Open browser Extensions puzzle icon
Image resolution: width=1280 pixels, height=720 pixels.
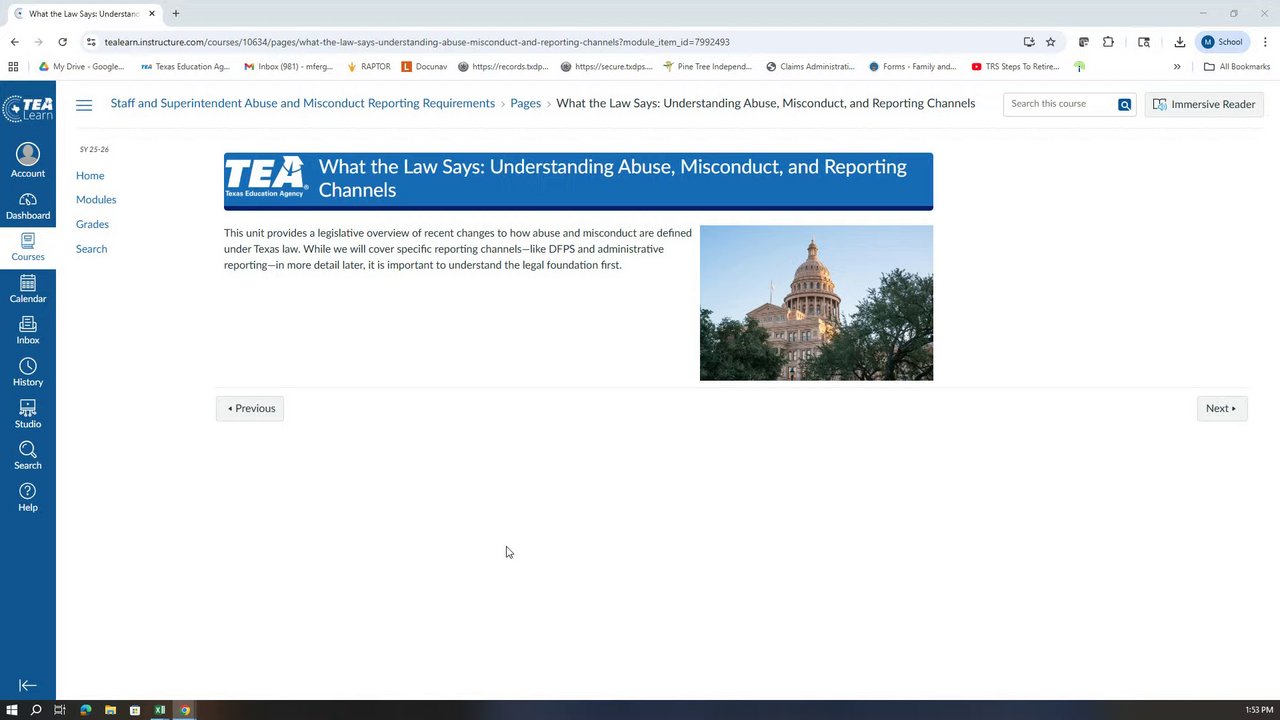[1108, 42]
